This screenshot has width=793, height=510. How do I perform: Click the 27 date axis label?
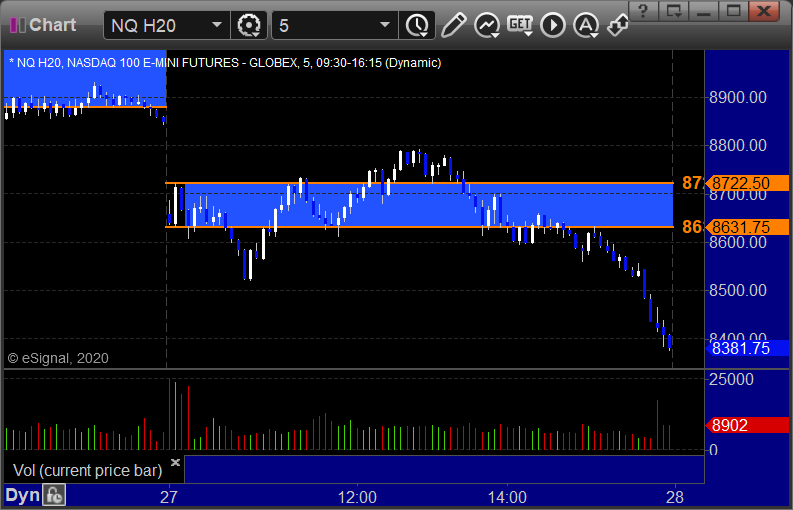[168, 497]
